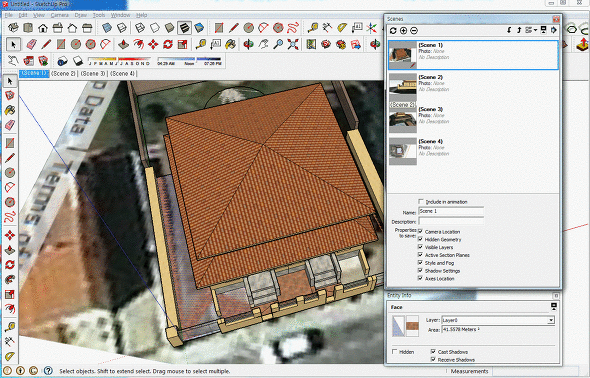
Task: Select Freehand tool in top toolbar
Action: coord(293,27)
